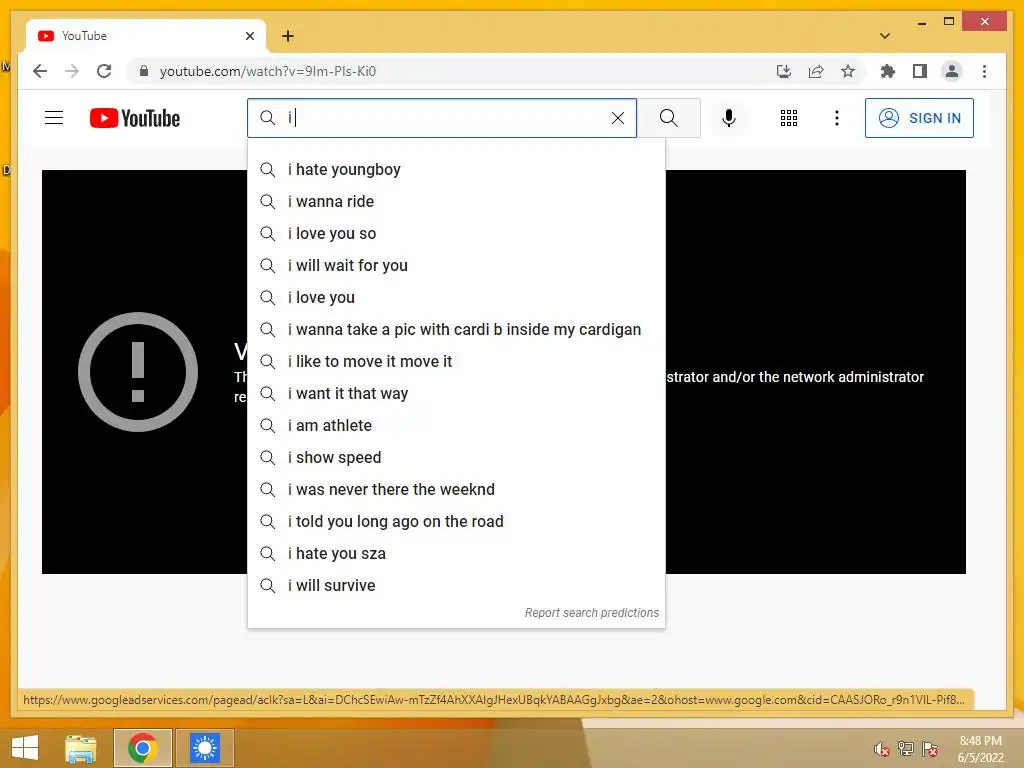Expand the tab search chevron
This screenshot has height=768, width=1024.
coord(885,36)
